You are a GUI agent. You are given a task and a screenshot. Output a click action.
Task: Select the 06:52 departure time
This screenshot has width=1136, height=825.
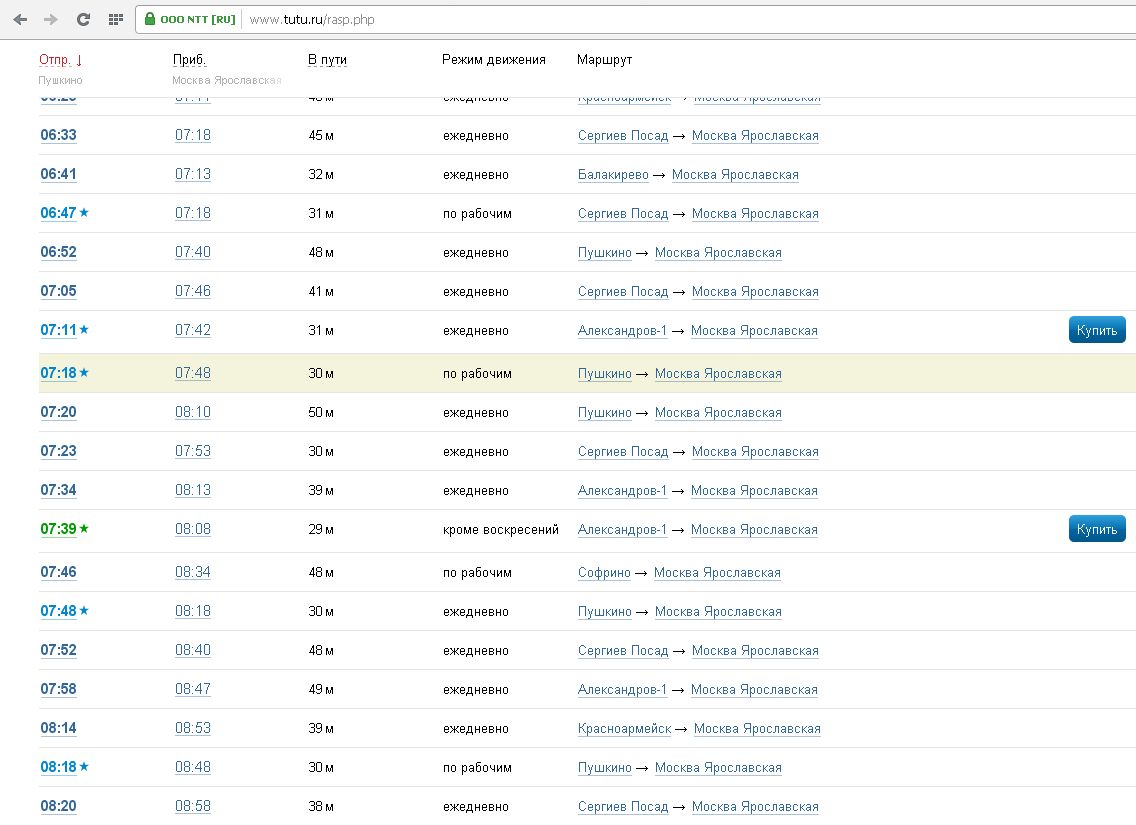pos(59,253)
